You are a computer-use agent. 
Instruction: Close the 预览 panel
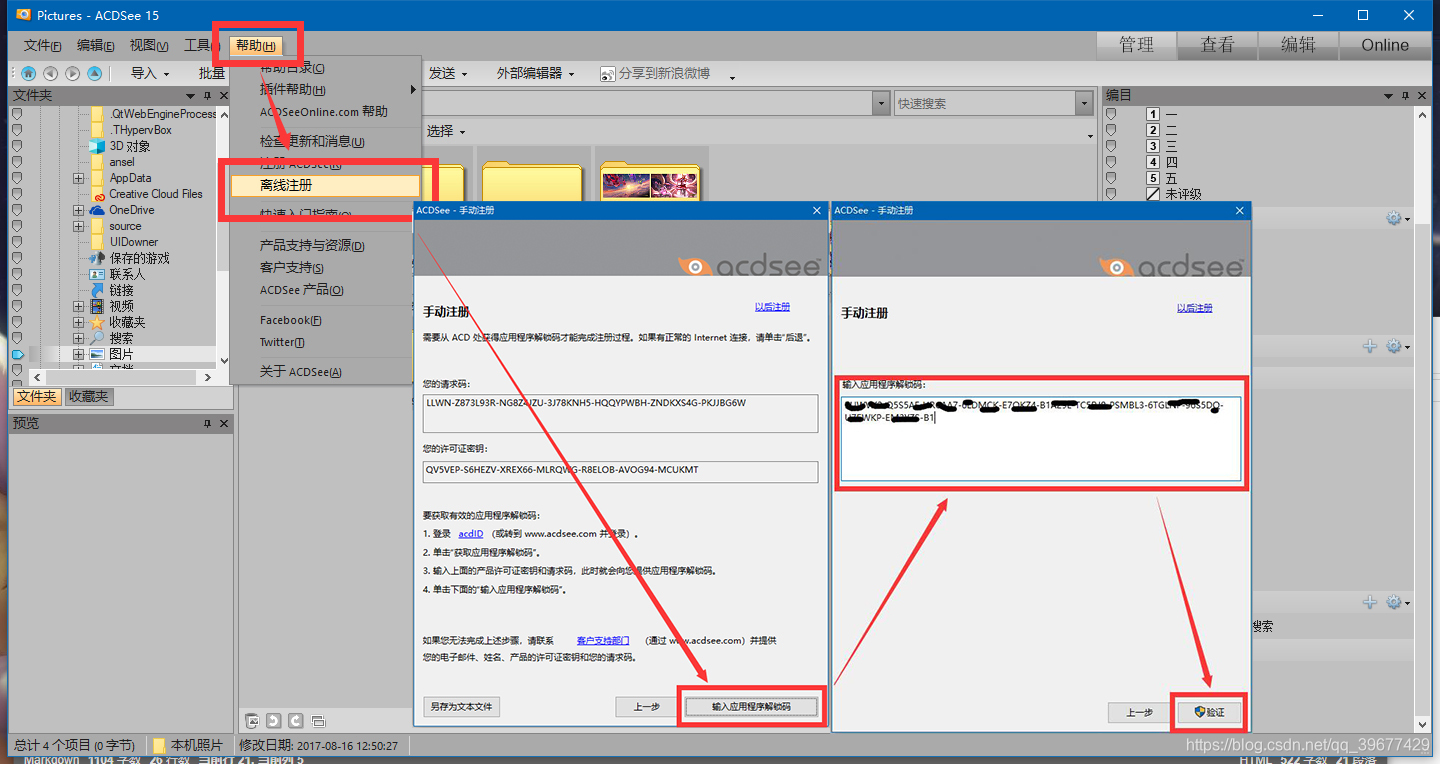[x=224, y=424]
